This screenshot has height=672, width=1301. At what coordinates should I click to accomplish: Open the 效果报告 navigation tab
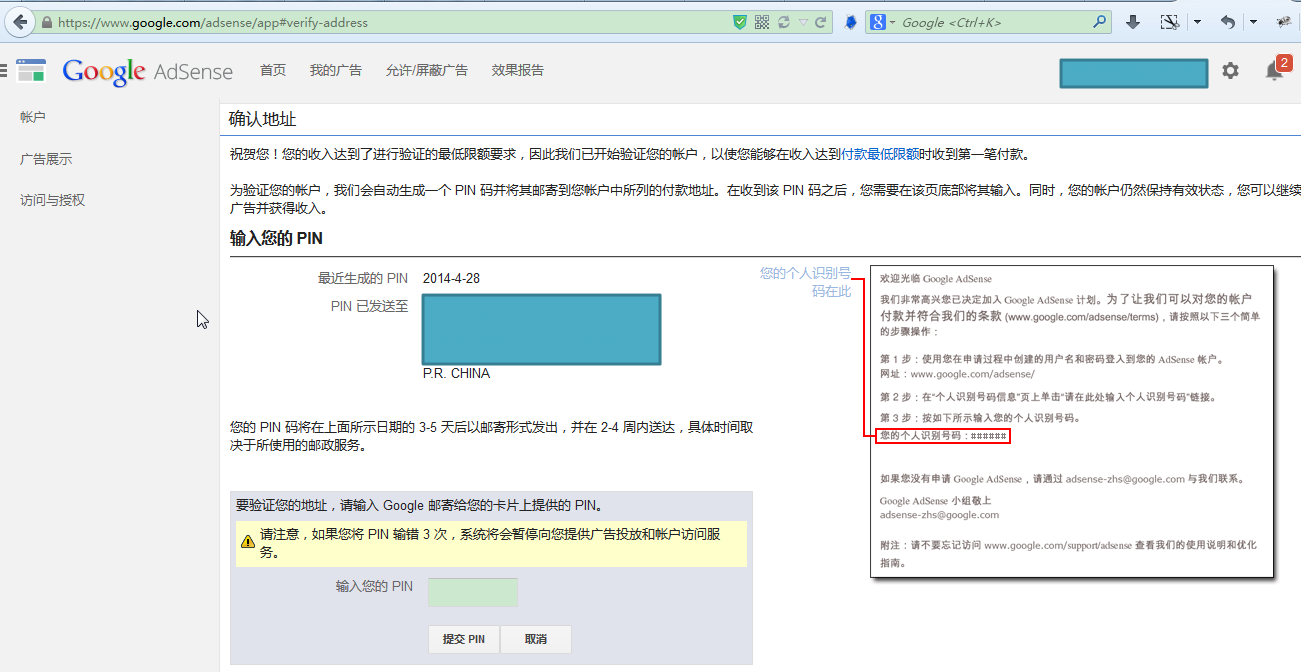coord(518,70)
